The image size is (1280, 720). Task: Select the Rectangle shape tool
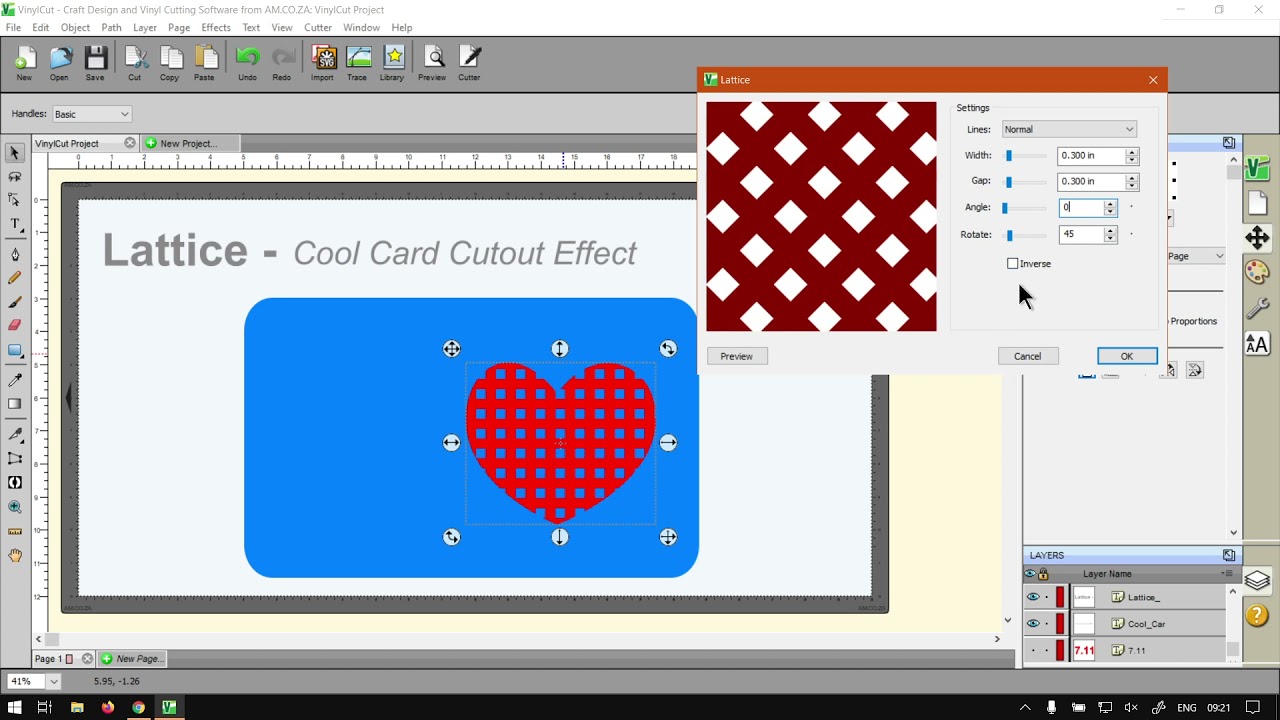click(x=15, y=351)
